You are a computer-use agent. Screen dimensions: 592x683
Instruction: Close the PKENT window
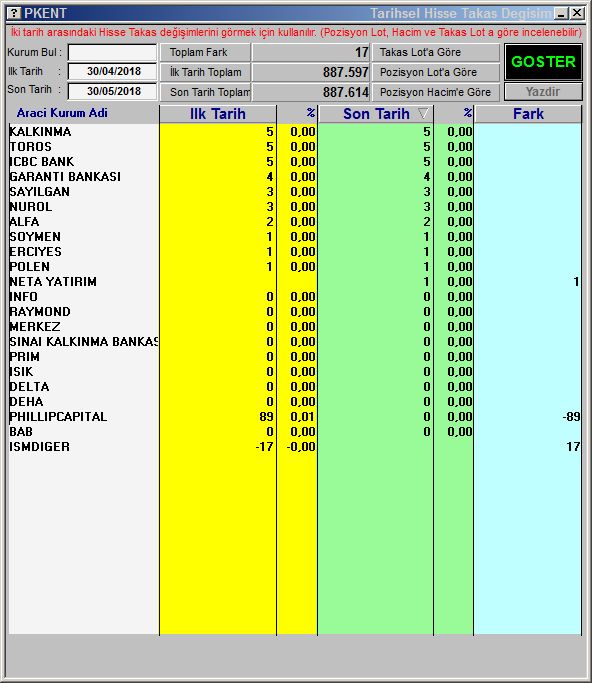click(577, 14)
